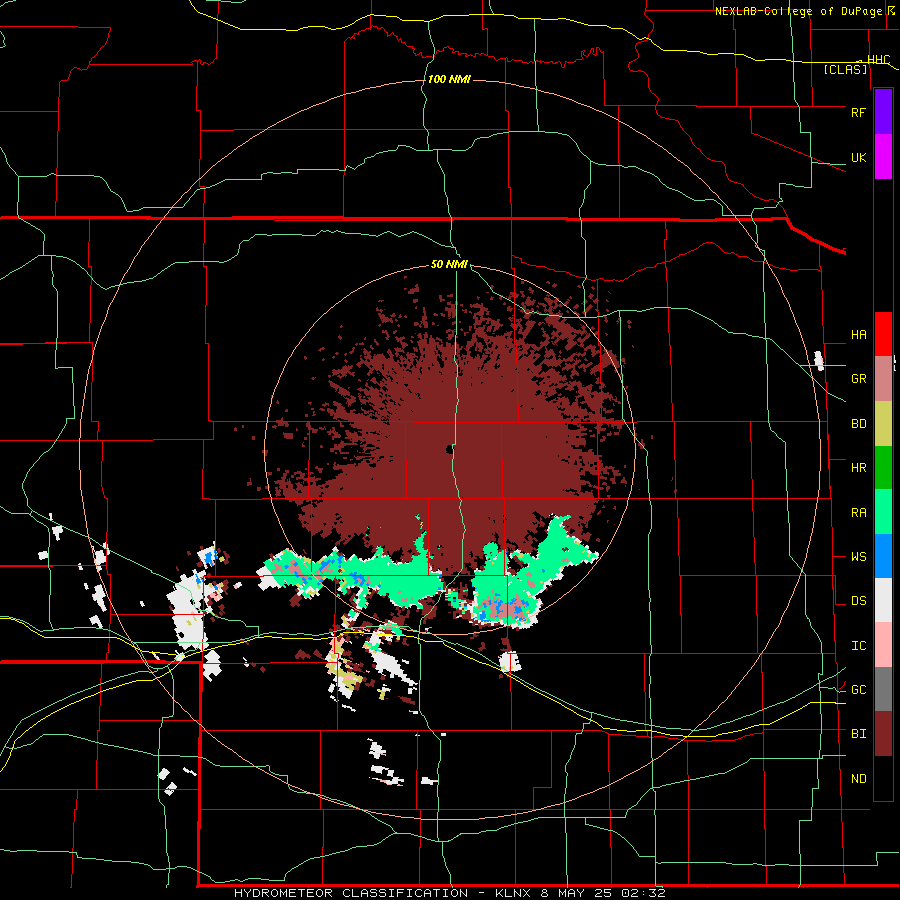Click the magenta UK legend swatch

pyautogui.click(x=883, y=157)
